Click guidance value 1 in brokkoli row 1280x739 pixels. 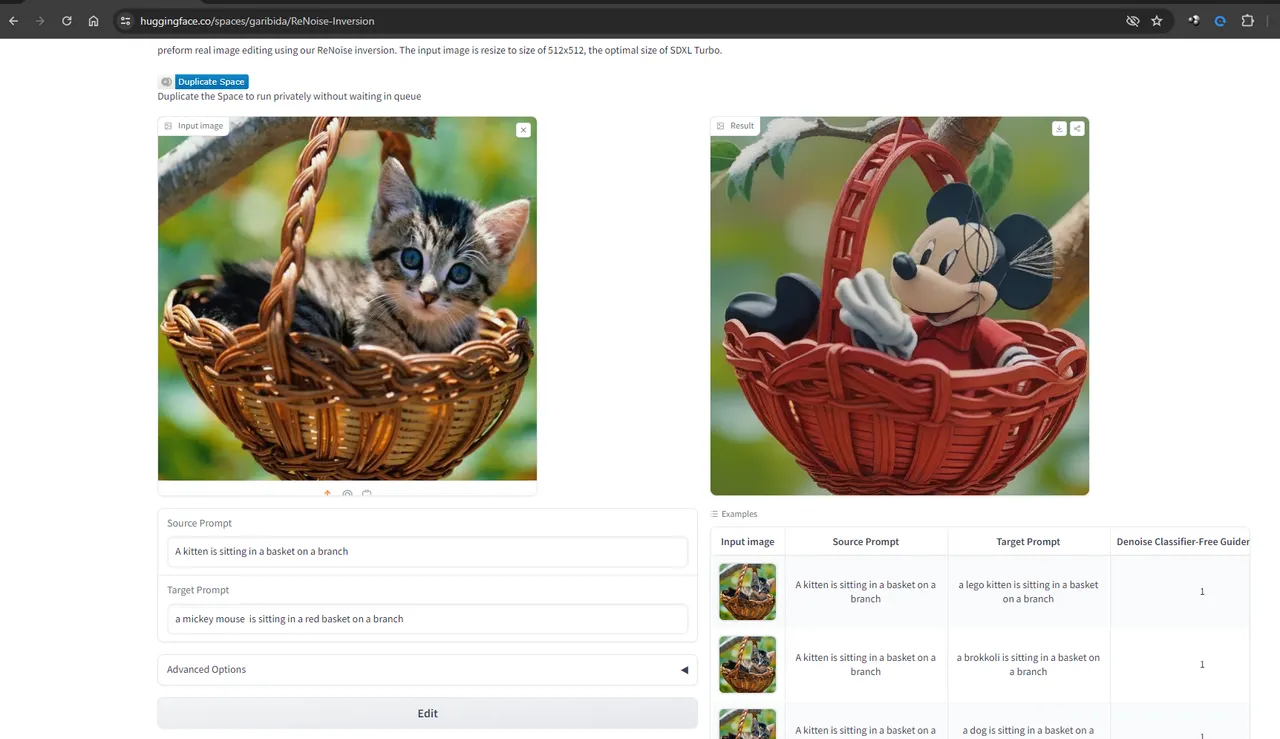click(1202, 665)
